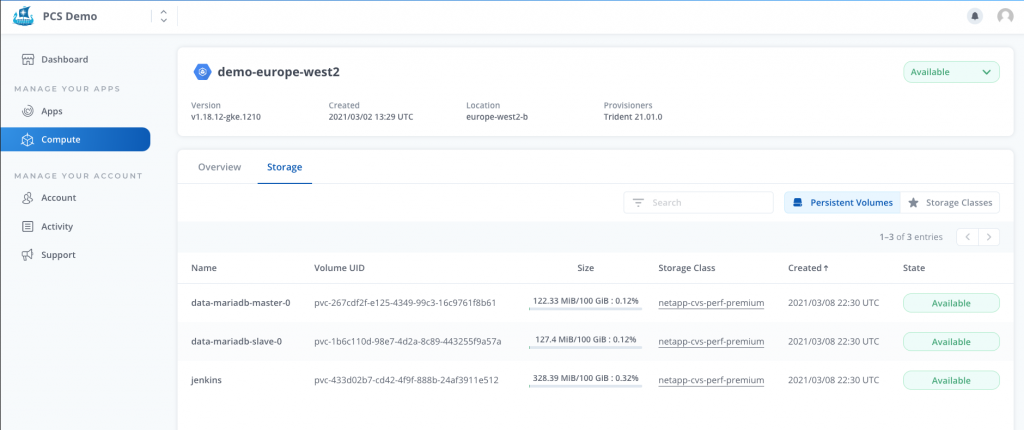Click the PCS Demo title text
Screen dimensions: 1024x430
70,16
